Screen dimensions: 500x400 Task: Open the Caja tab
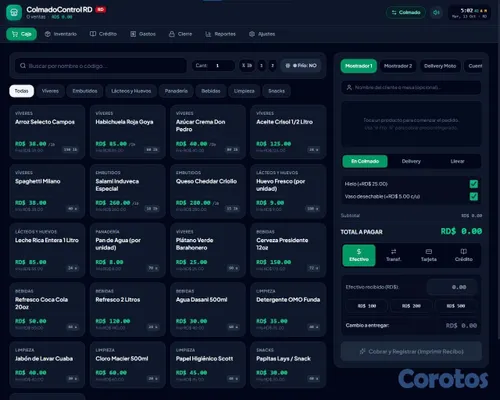click(x=21, y=34)
